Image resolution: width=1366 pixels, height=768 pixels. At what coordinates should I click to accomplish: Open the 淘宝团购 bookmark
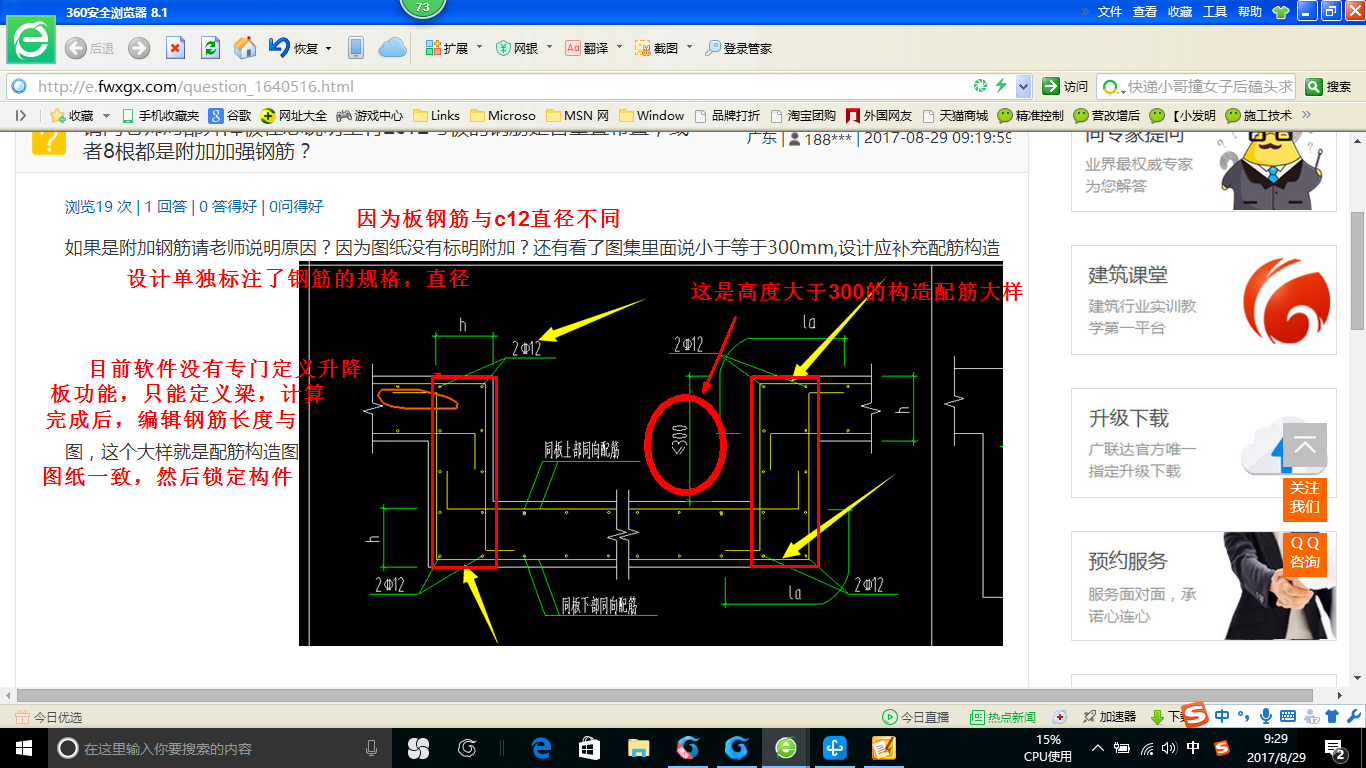802,115
